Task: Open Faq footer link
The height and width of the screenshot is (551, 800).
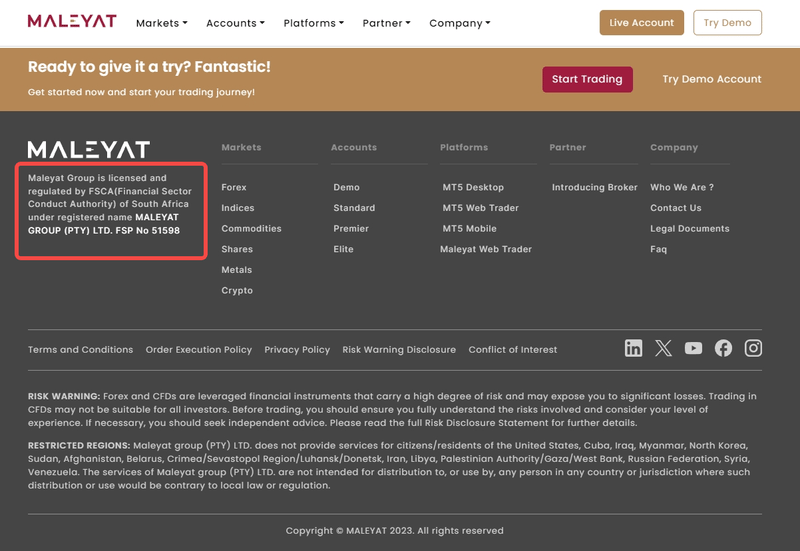Action: [658, 249]
